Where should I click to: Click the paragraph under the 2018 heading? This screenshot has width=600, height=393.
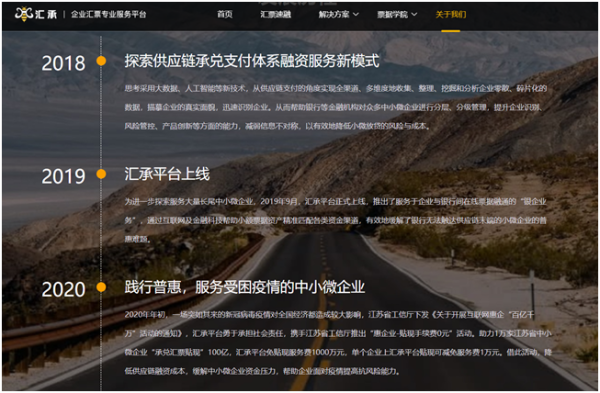[x=336, y=107]
